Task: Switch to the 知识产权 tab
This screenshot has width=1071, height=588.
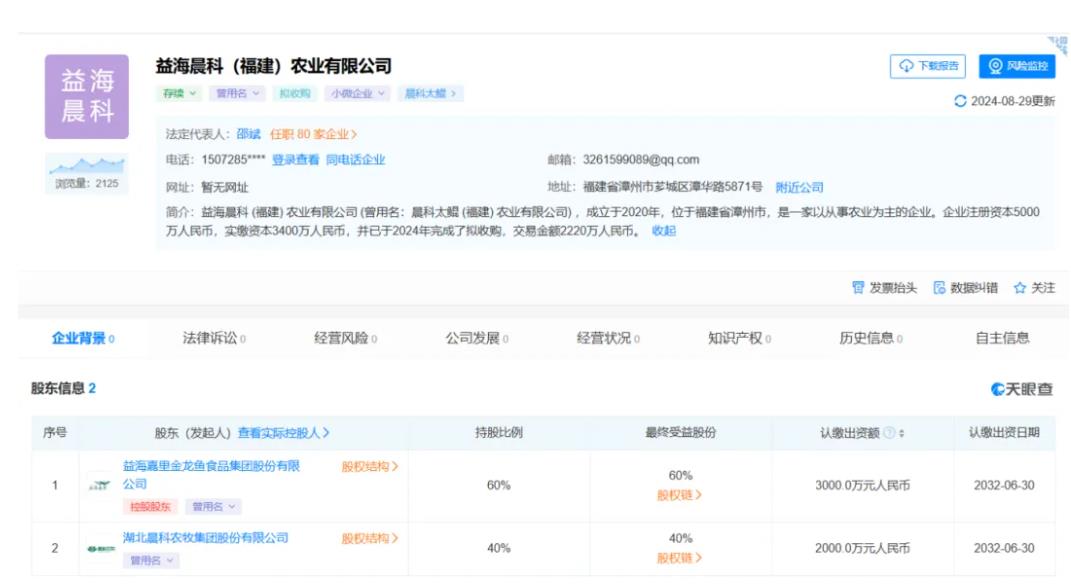Action: (739, 338)
